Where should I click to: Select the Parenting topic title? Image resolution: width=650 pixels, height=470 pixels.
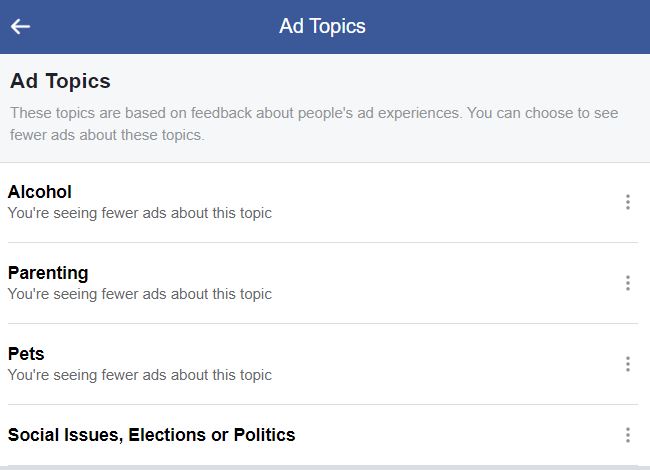coord(48,273)
